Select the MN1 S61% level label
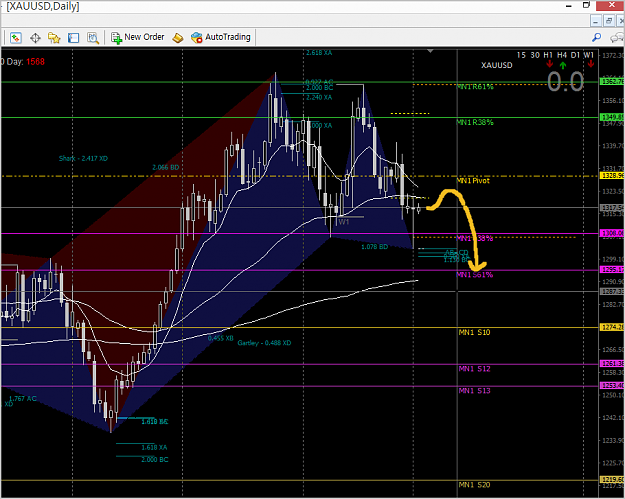Screen dimensions: 625x499 pyautogui.click(x=474, y=275)
